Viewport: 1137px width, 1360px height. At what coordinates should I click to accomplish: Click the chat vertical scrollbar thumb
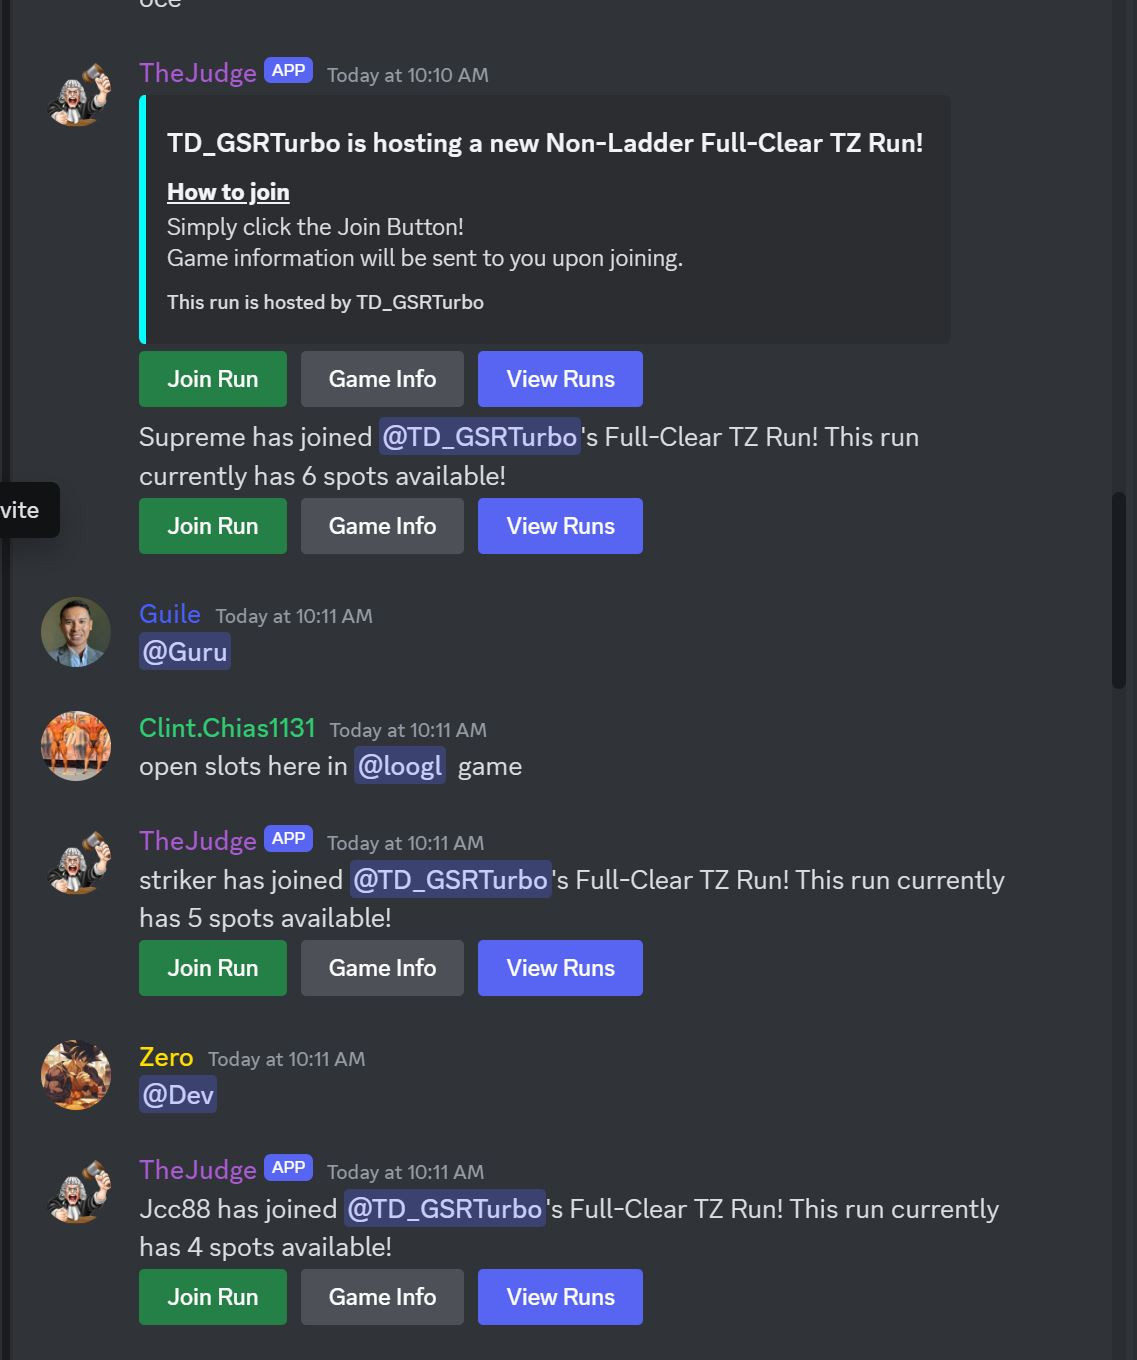point(1118,590)
